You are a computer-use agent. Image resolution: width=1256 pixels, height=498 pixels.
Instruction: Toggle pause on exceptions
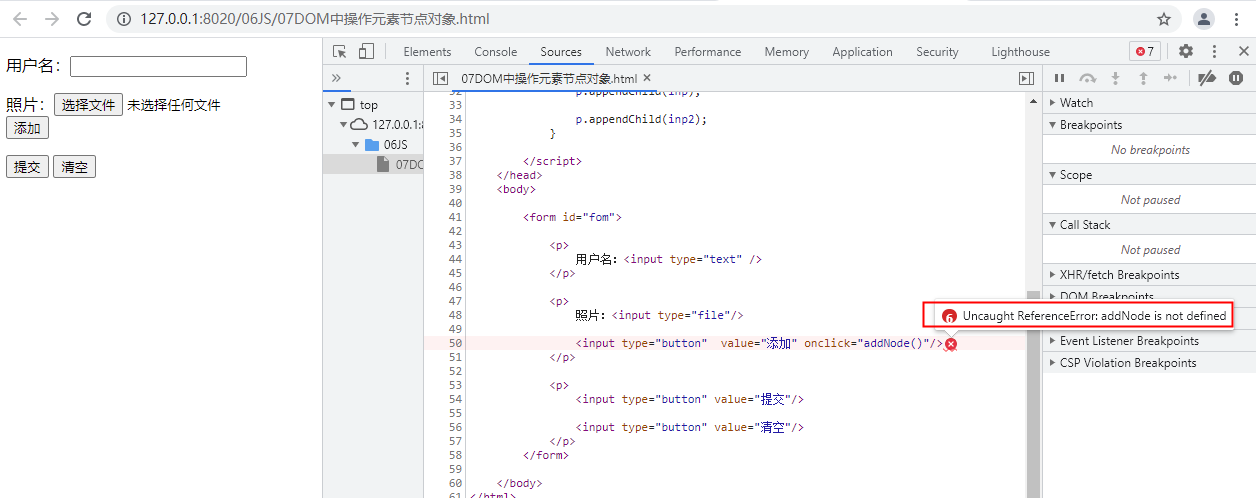point(1236,78)
